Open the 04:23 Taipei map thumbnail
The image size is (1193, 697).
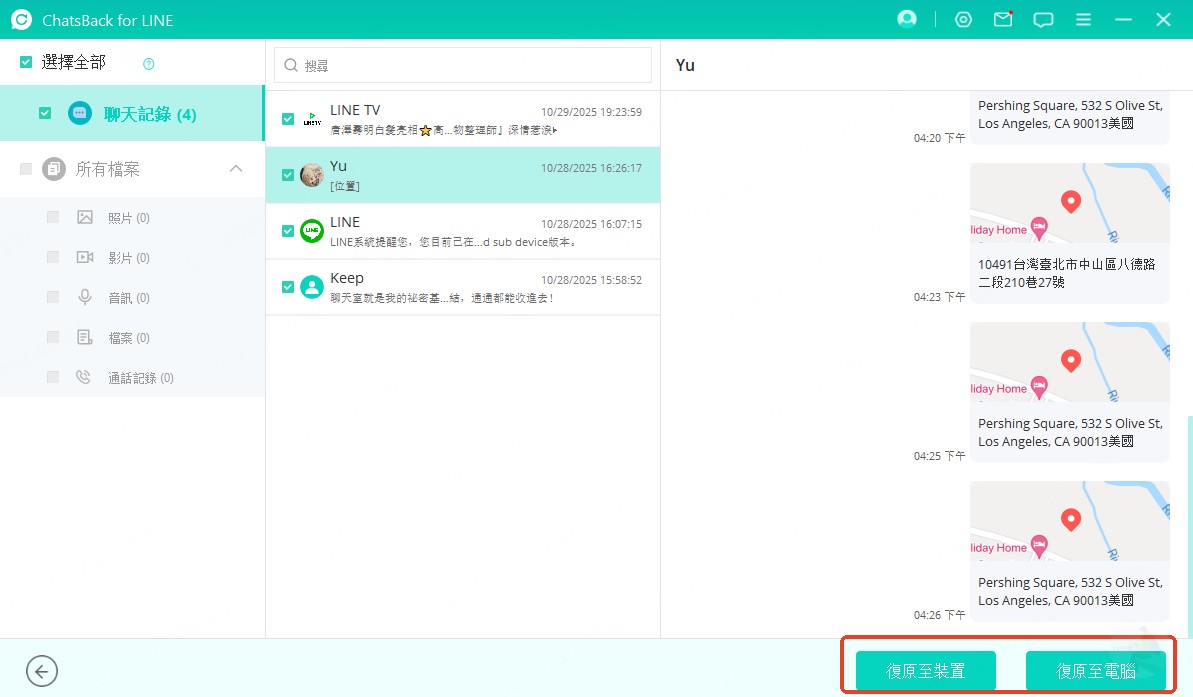tap(1070, 203)
